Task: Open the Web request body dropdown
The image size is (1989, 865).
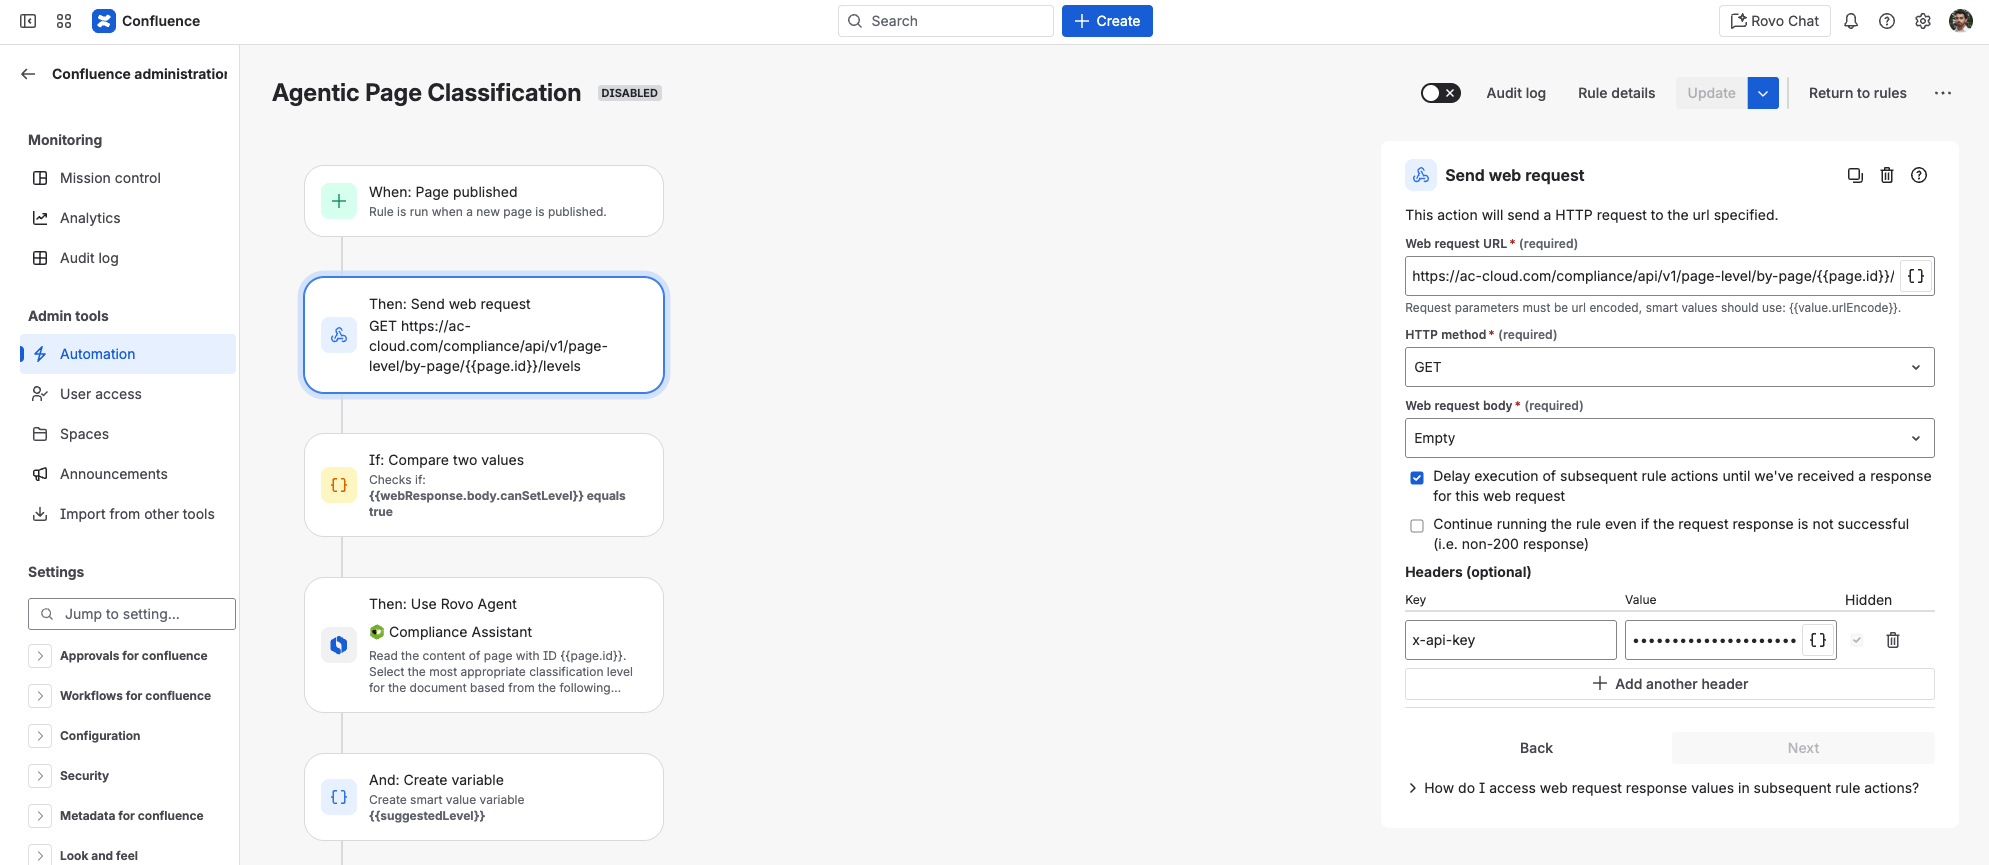Action: pyautogui.click(x=1669, y=438)
